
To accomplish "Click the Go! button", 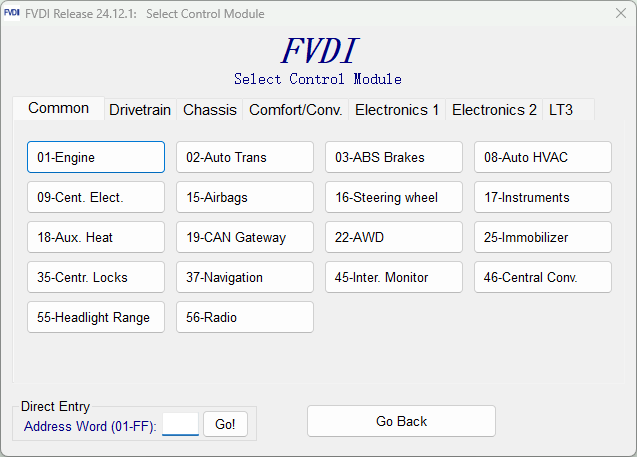I will pyautogui.click(x=225, y=425).
